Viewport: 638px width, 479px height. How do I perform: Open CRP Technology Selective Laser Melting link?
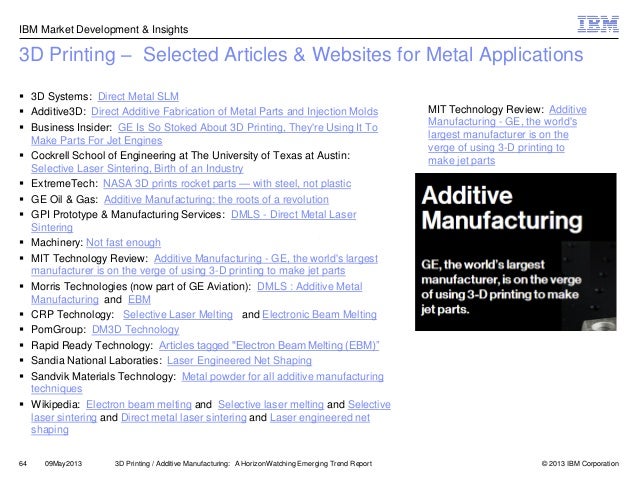178,315
